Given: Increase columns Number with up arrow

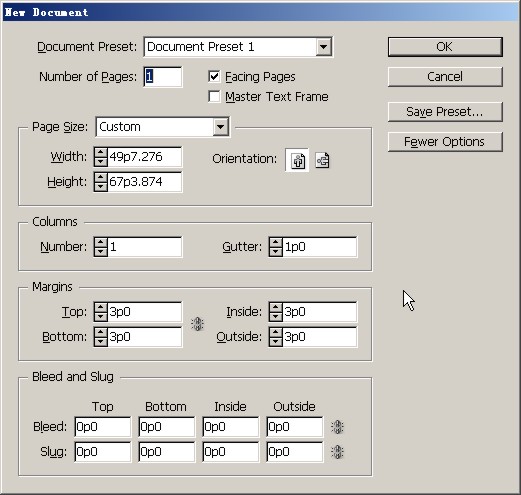Looking at the screenshot, I should tap(101, 243).
